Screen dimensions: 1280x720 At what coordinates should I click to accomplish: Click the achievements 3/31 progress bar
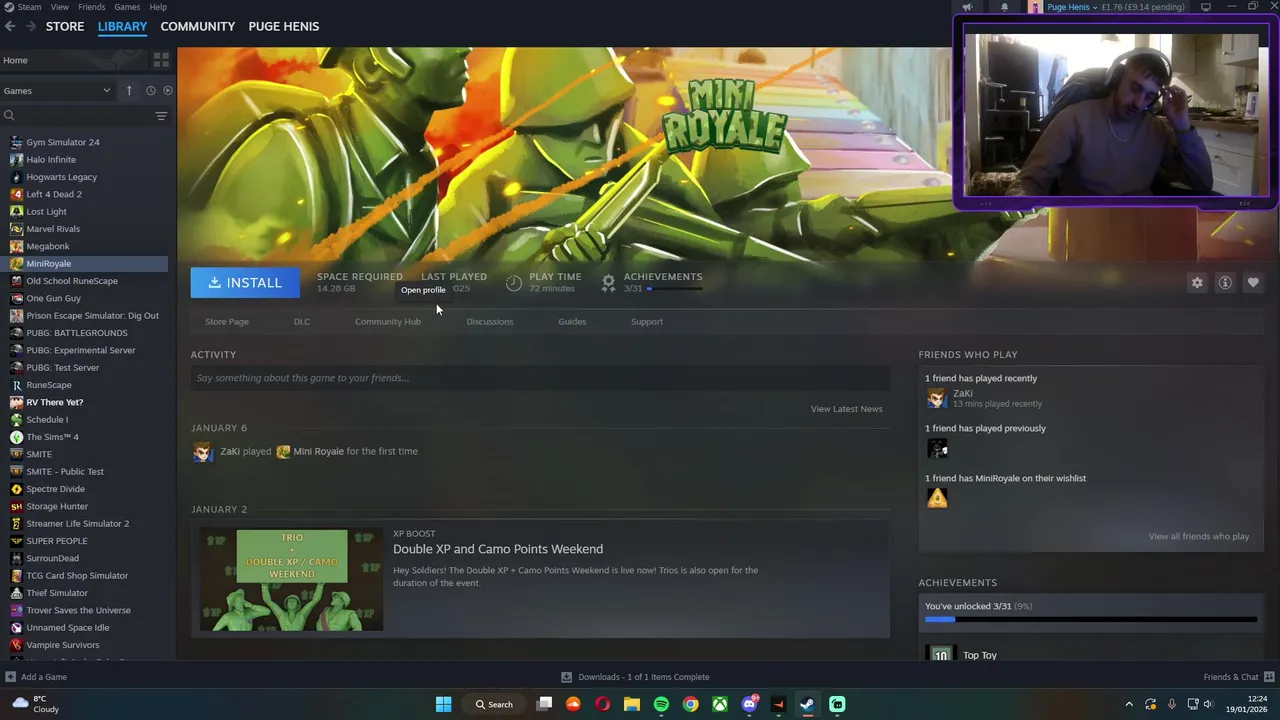(x=1091, y=620)
